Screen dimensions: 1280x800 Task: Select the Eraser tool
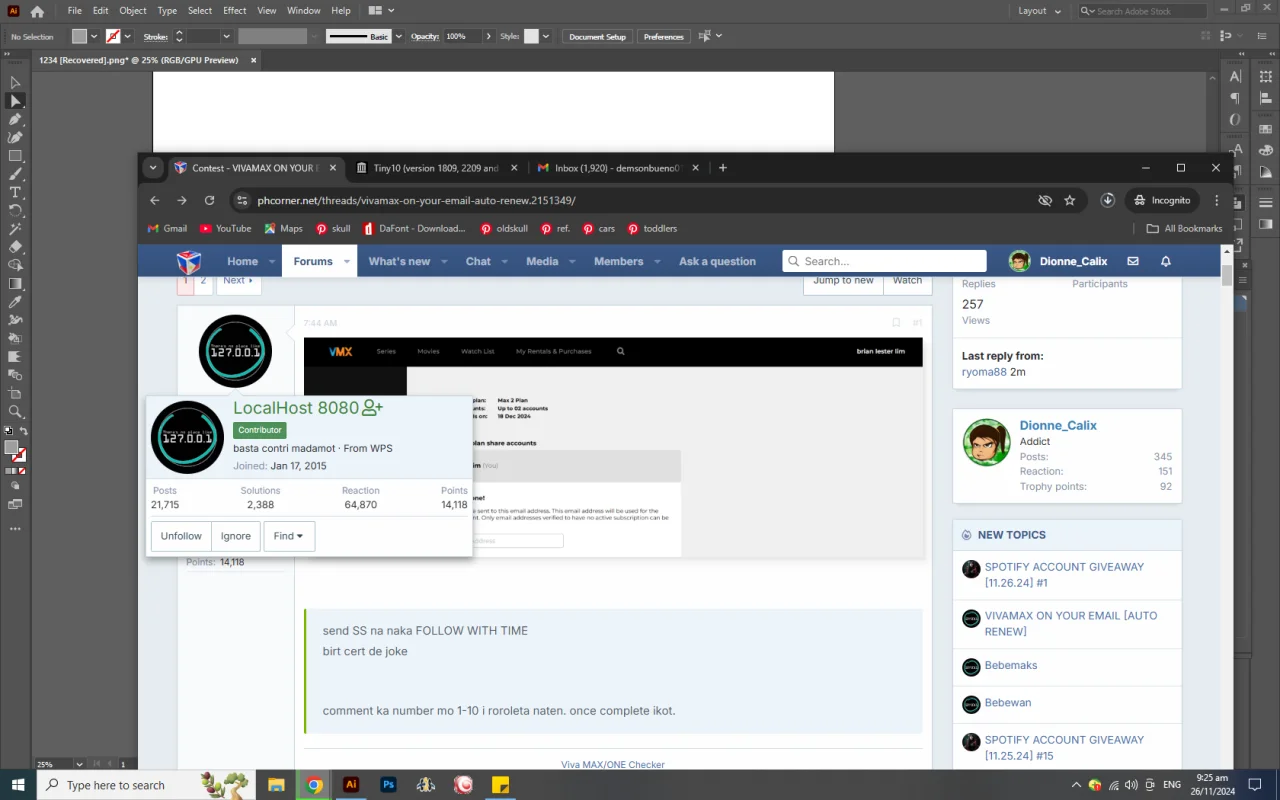click(x=15, y=247)
